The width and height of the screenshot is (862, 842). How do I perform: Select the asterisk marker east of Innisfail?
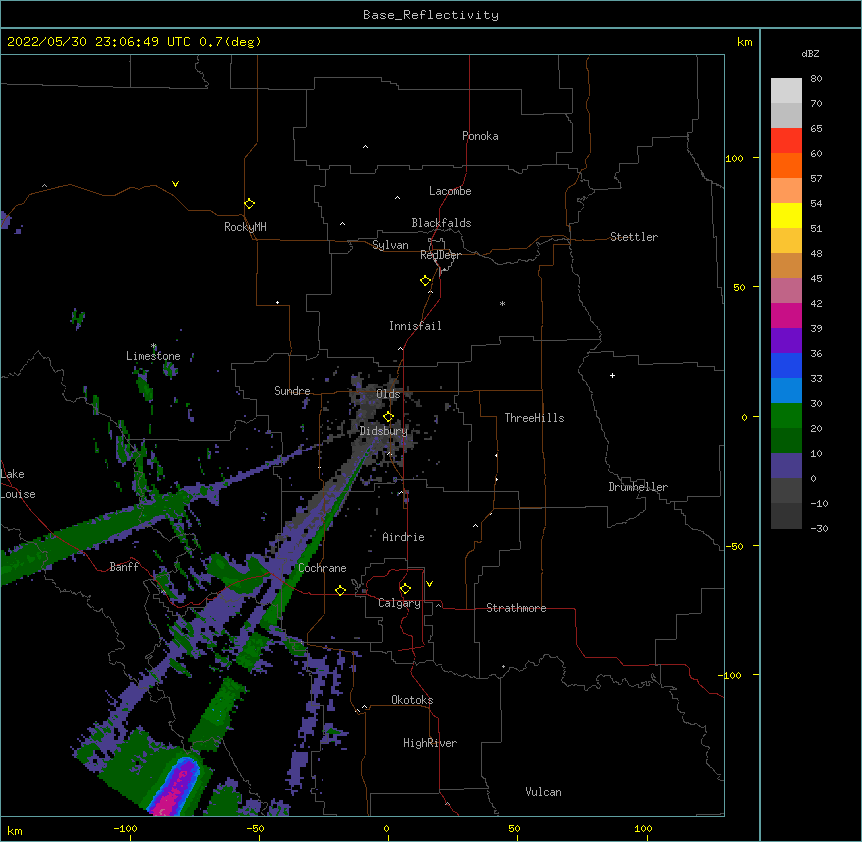pyautogui.click(x=502, y=303)
